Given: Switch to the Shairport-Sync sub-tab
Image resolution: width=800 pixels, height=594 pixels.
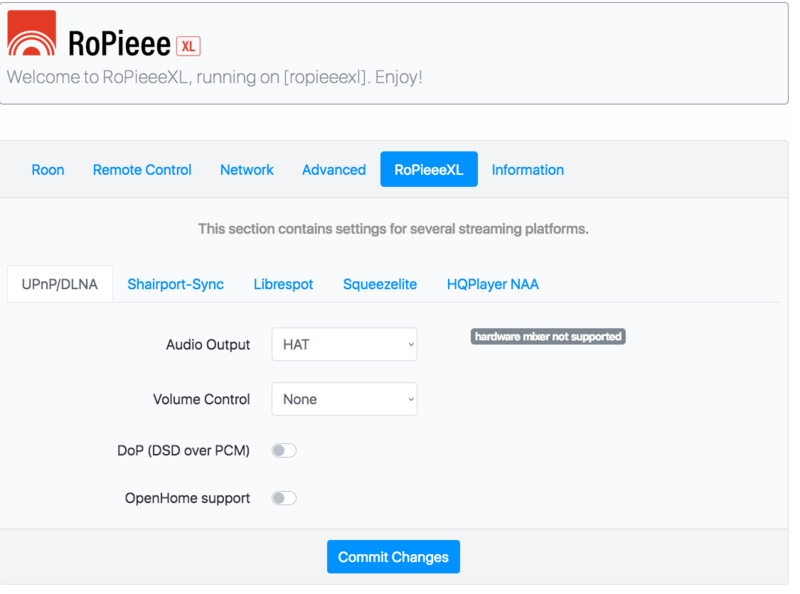Looking at the screenshot, I should click(176, 284).
